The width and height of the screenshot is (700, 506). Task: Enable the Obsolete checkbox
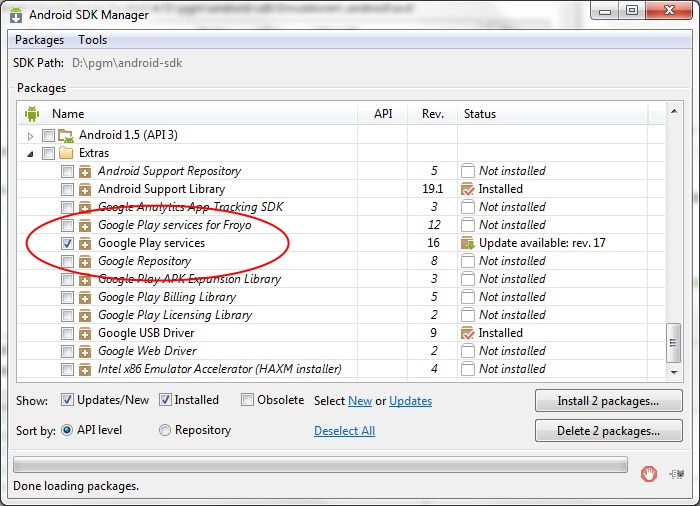(247, 400)
